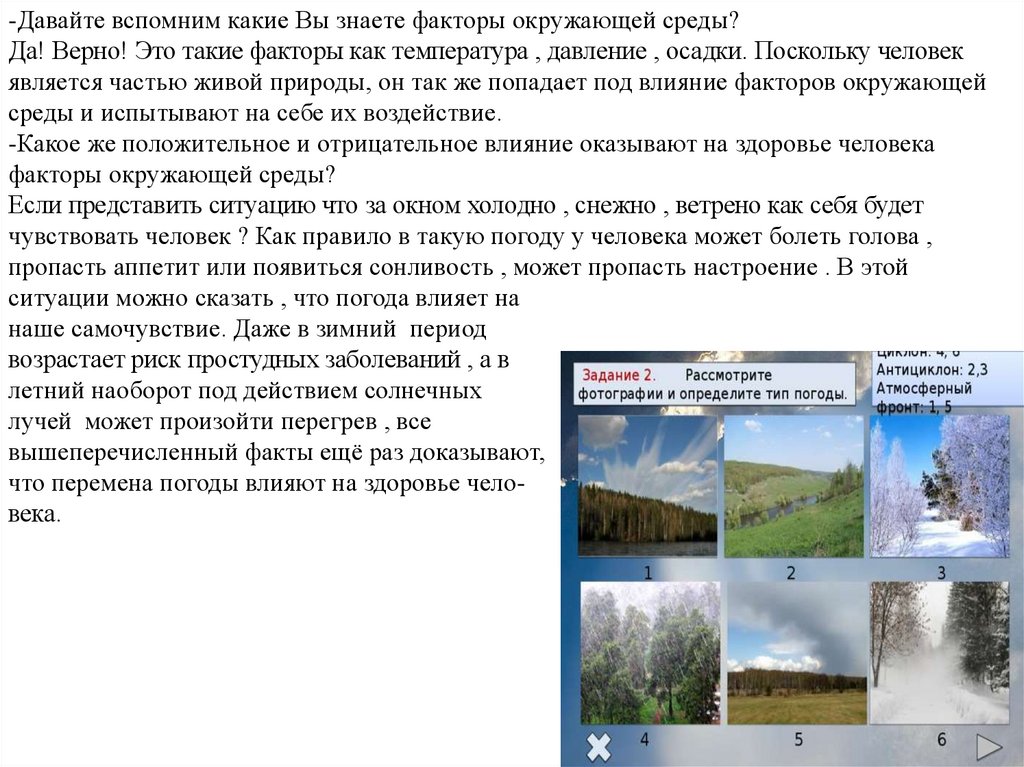Viewport: 1024px width, 767px height.
Task: Click the line 'Какое же положительное и отрицательное влияние'
Action: point(472,144)
